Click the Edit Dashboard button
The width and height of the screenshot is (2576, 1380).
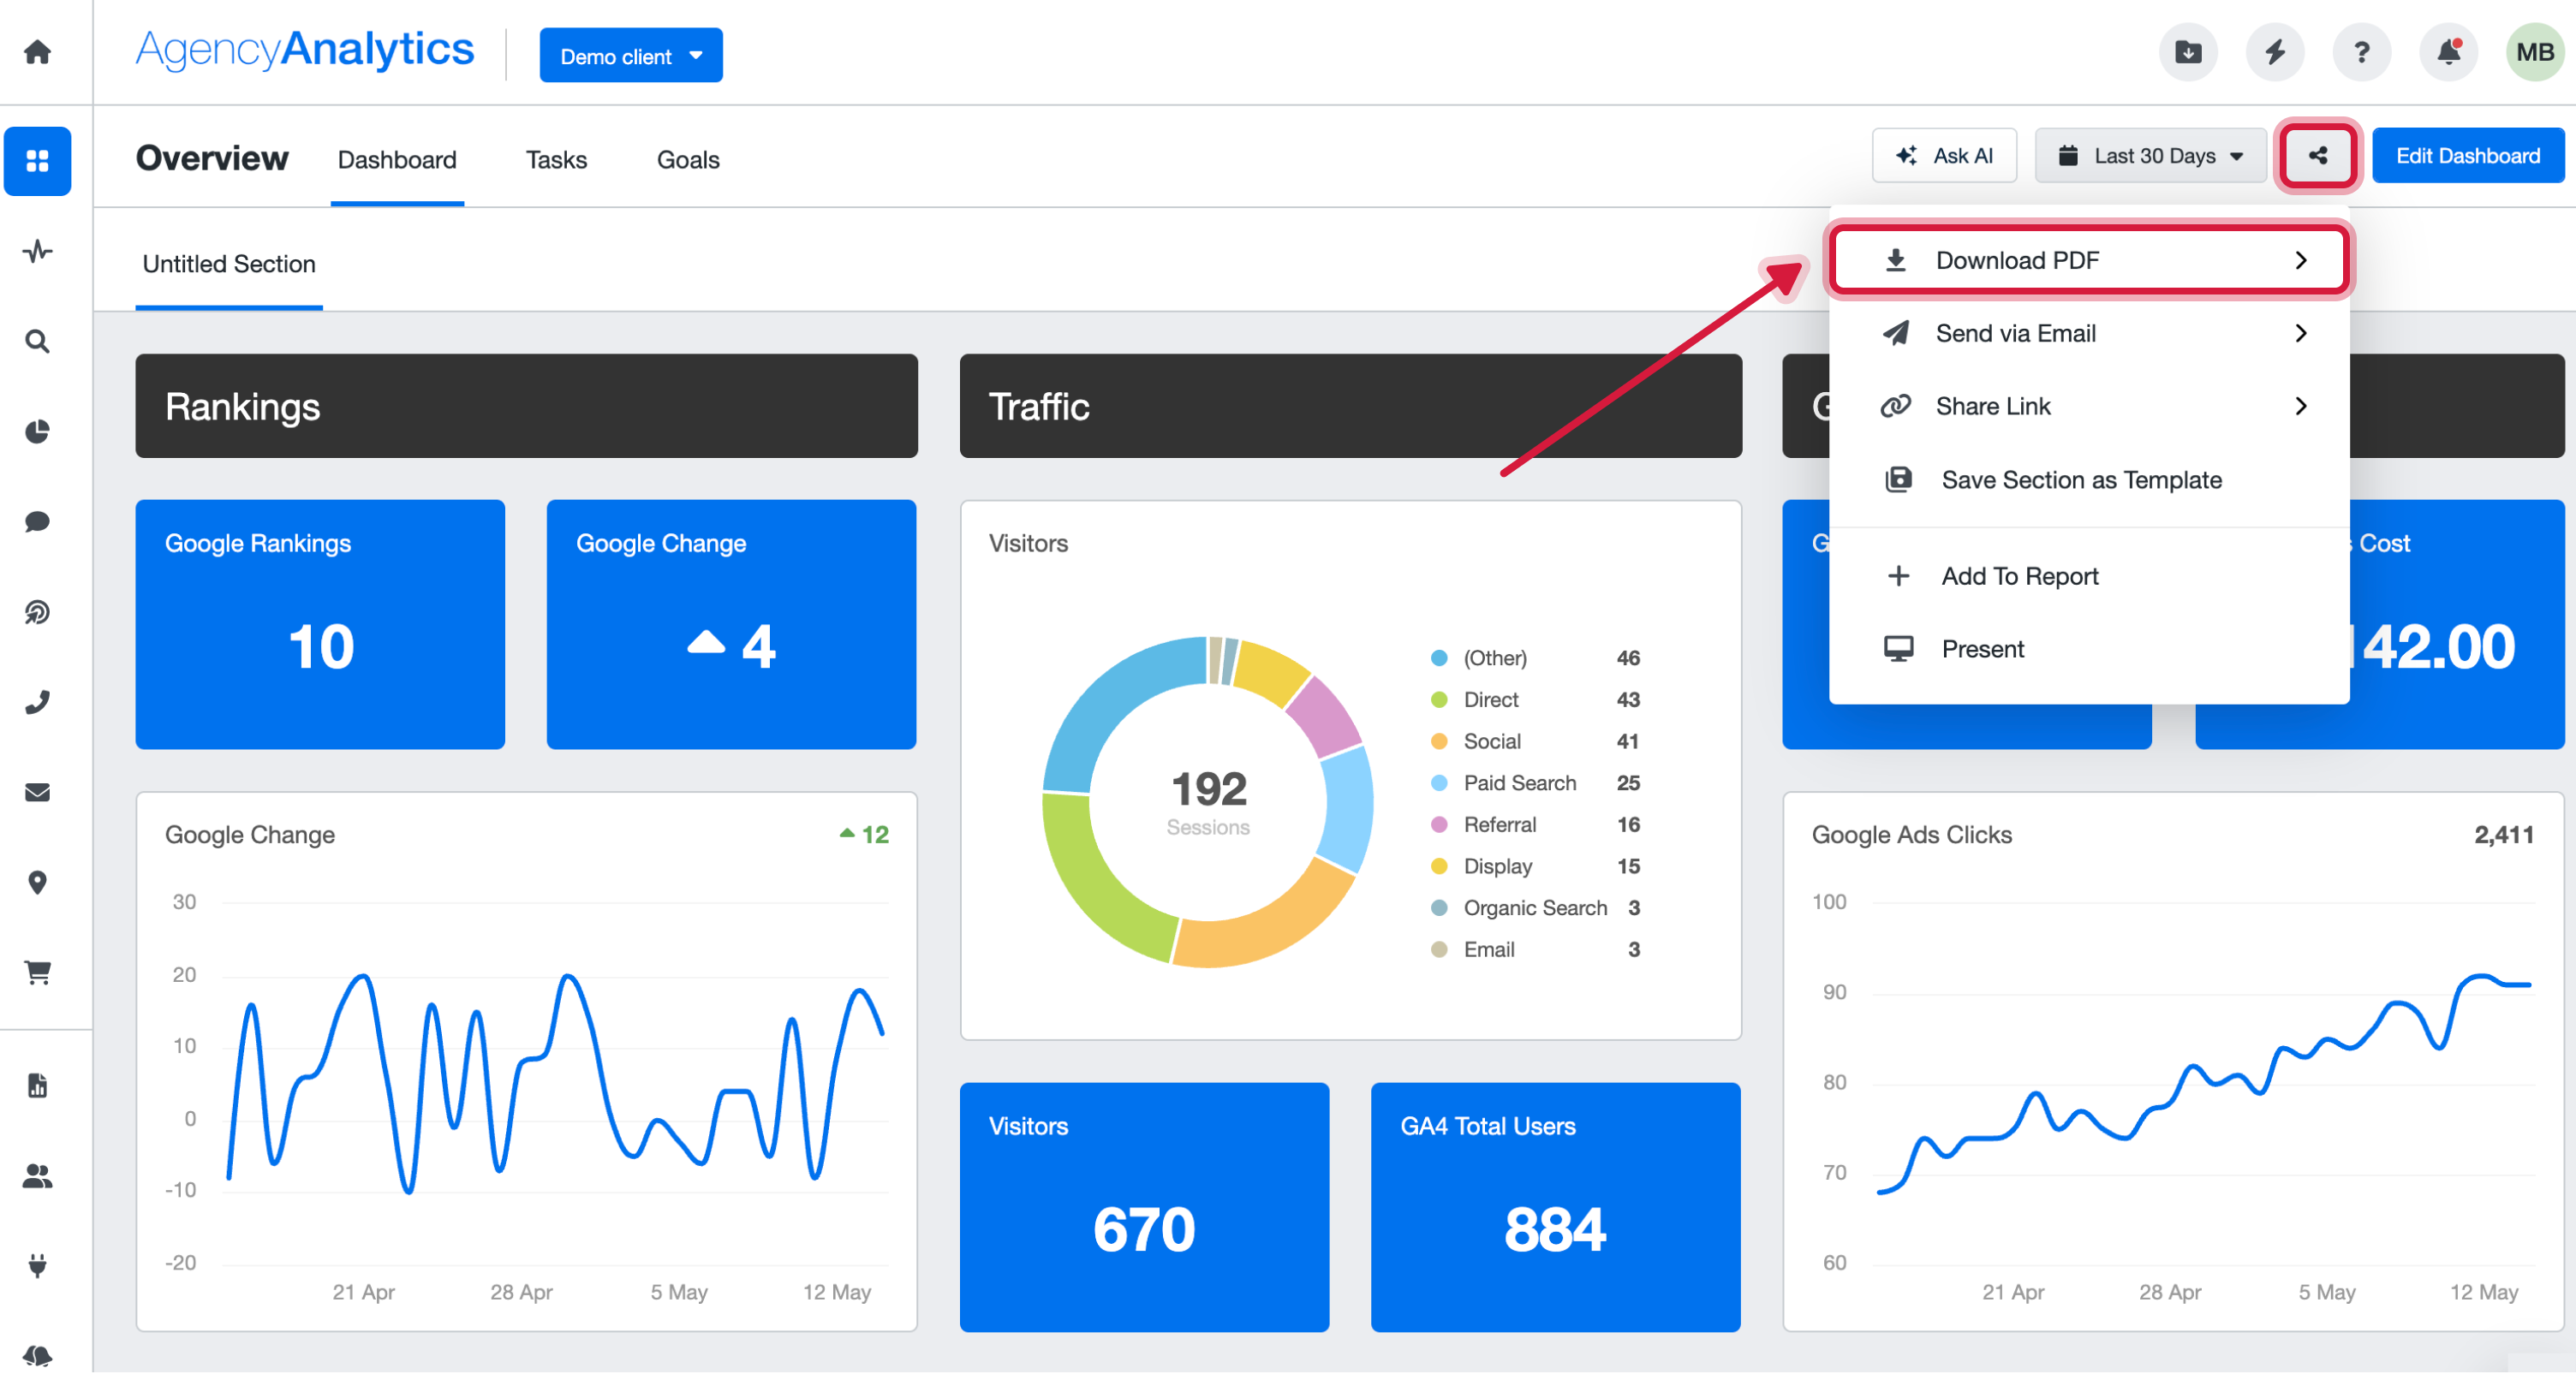(2467, 156)
